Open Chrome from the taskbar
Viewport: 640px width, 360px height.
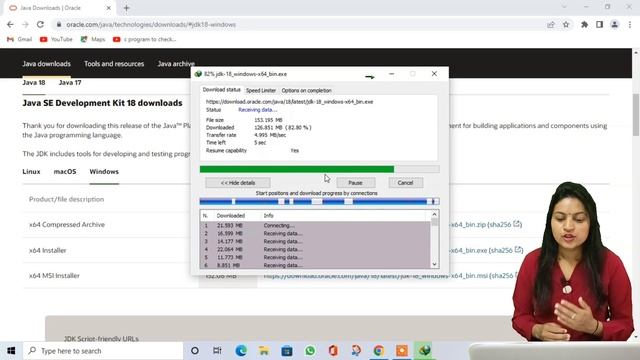(379, 351)
